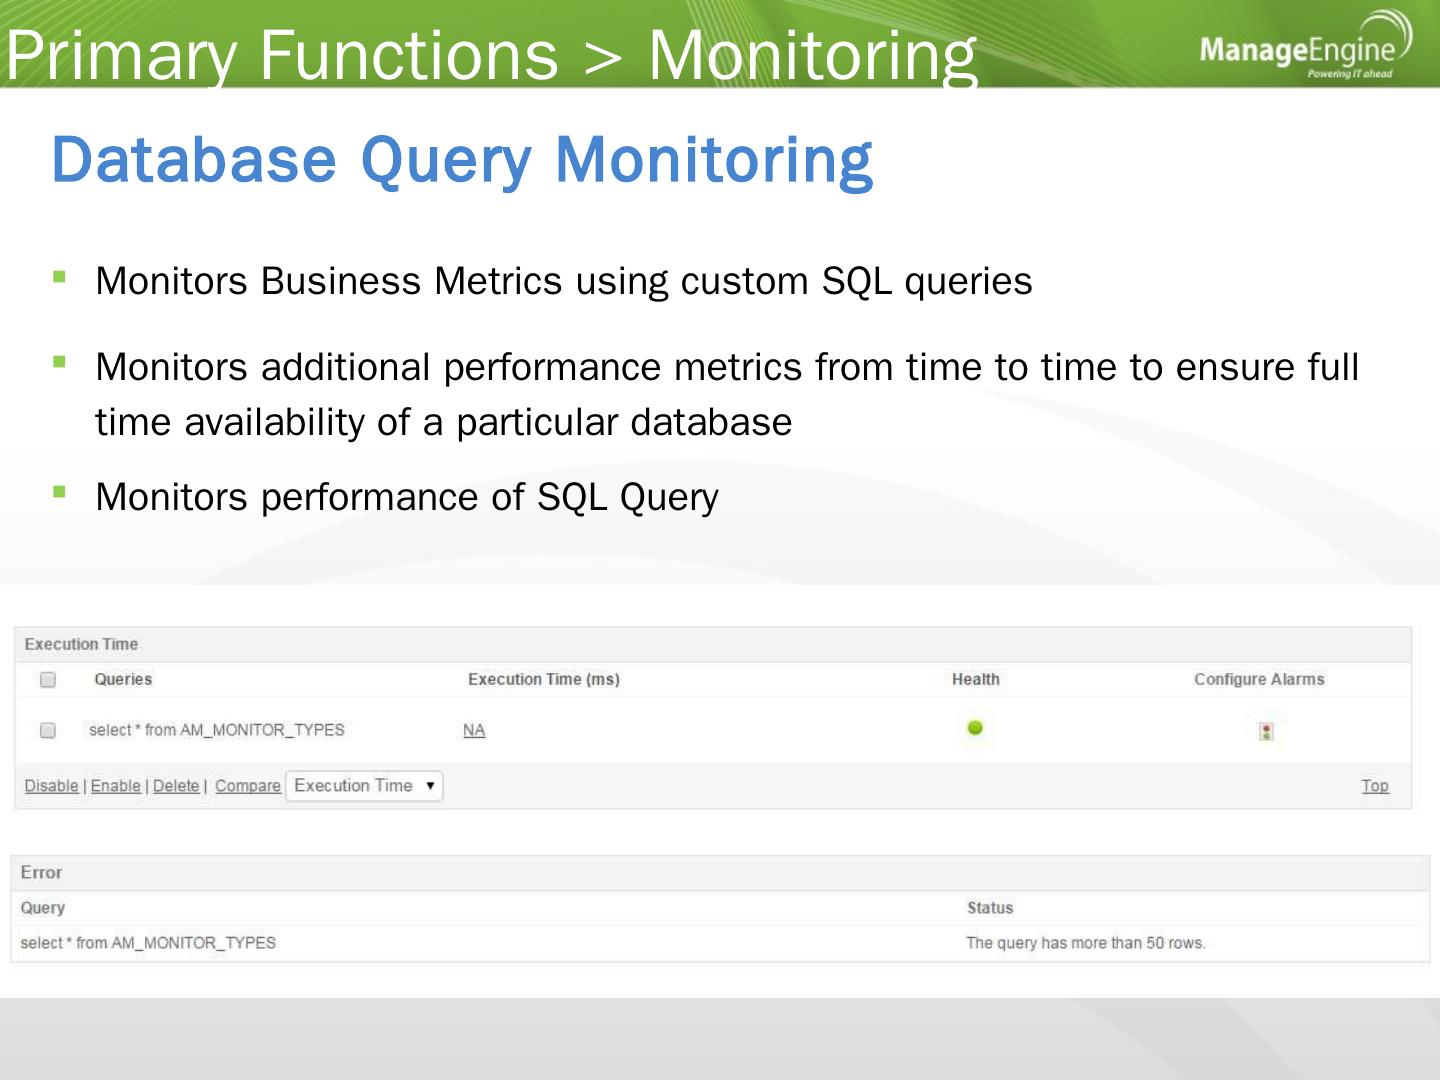Image resolution: width=1440 pixels, height=1080 pixels.
Task: Check the AM_MONITOR_TYPES query row checkbox
Action: pyautogui.click(x=47, y=730)
